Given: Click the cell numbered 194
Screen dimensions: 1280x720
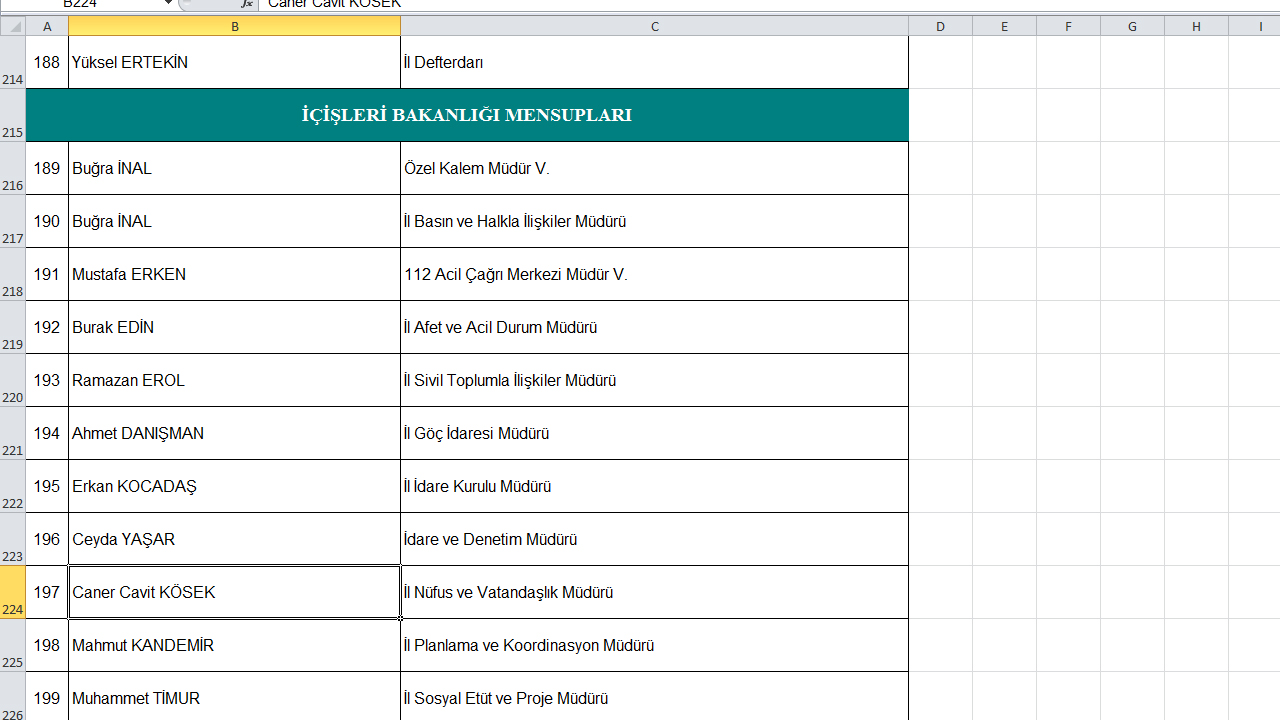Looking at the screenshot, I should click(x=47, y=433).
